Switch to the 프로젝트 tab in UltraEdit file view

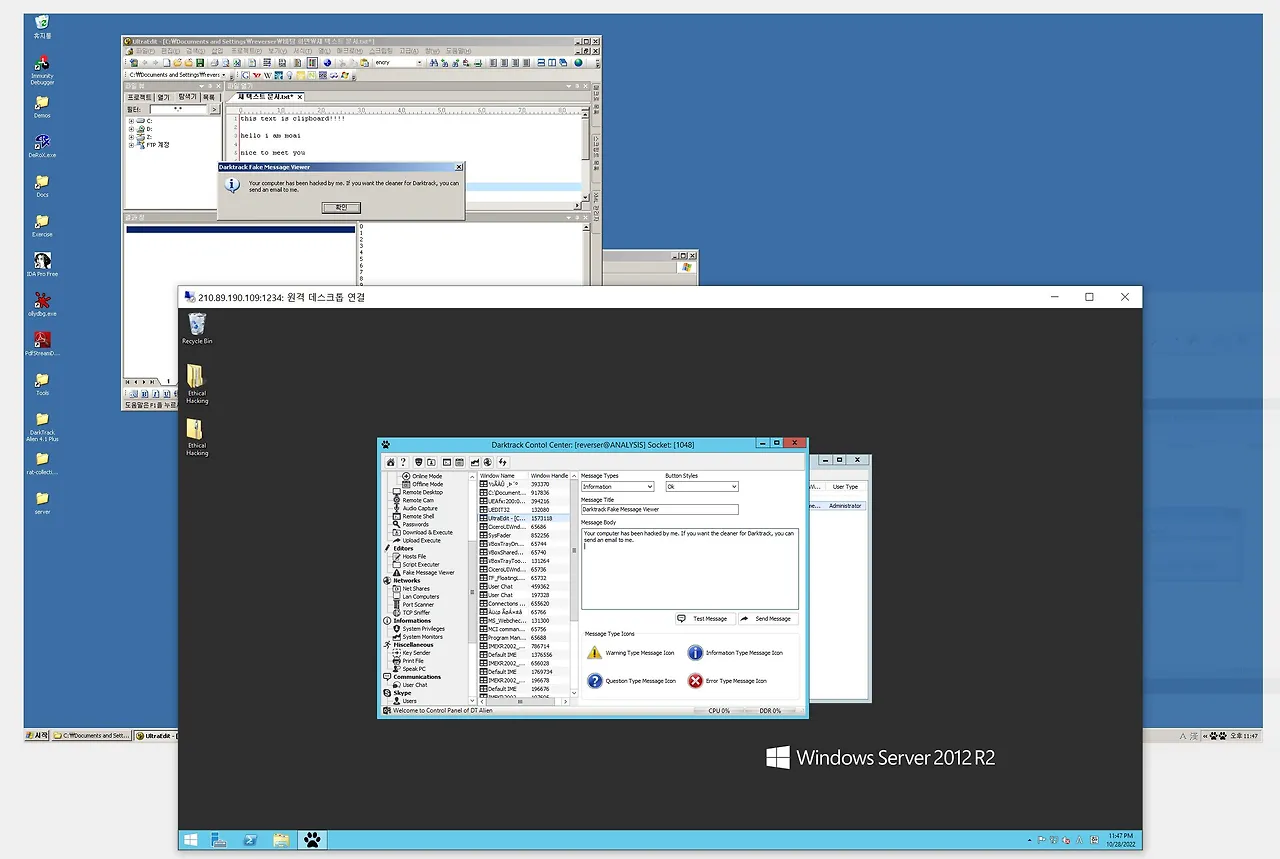tap(138, 97)
